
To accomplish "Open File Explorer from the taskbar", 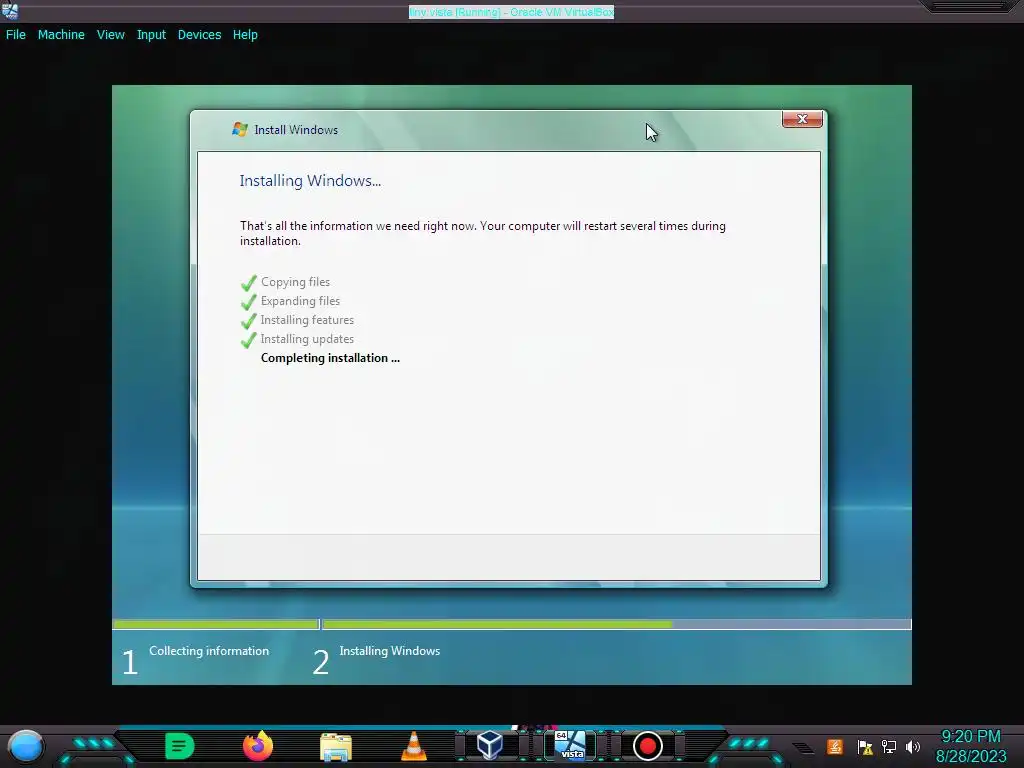I will pos(336,746).
